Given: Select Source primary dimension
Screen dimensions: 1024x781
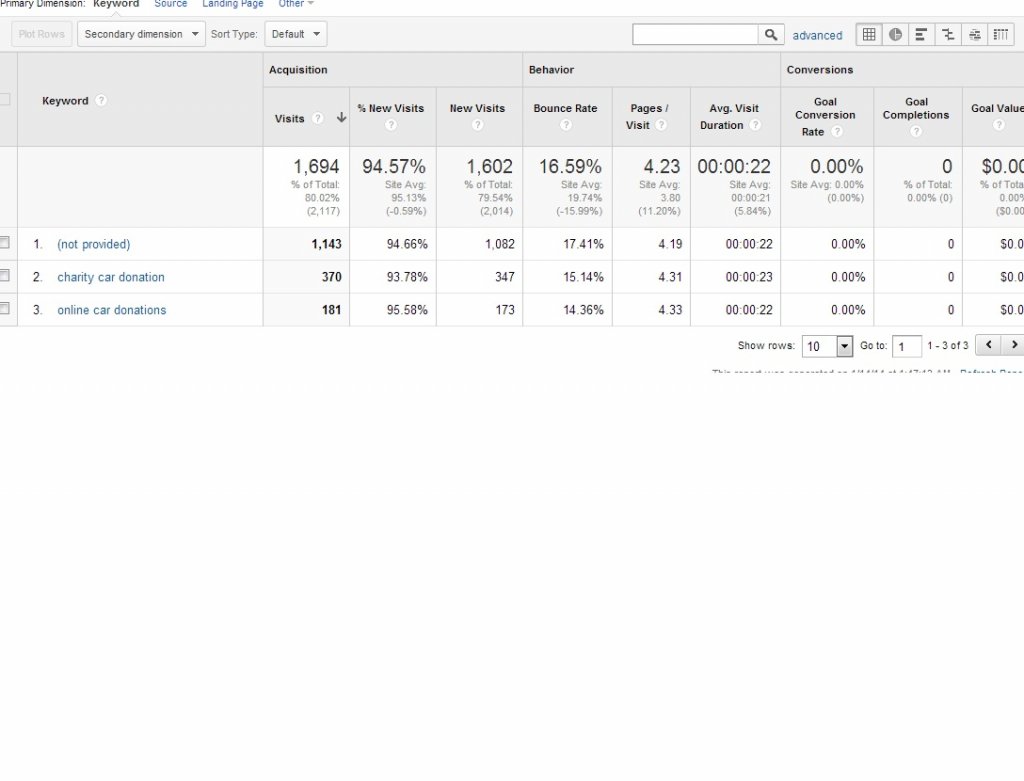Looking at the screenshot, I should click(170, 4).
